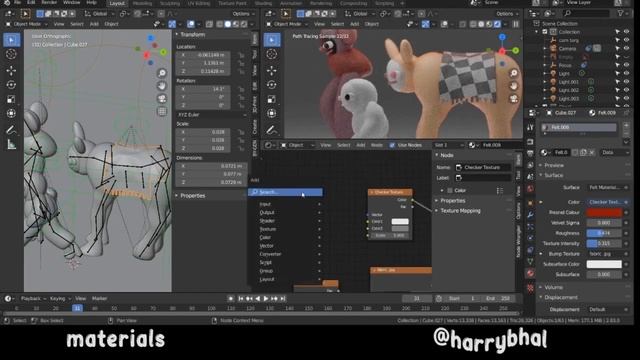Expand the Light.001 item in outliner
This screenshot has height=360, width=640.
pyautogui.click(x=545, y=82)
